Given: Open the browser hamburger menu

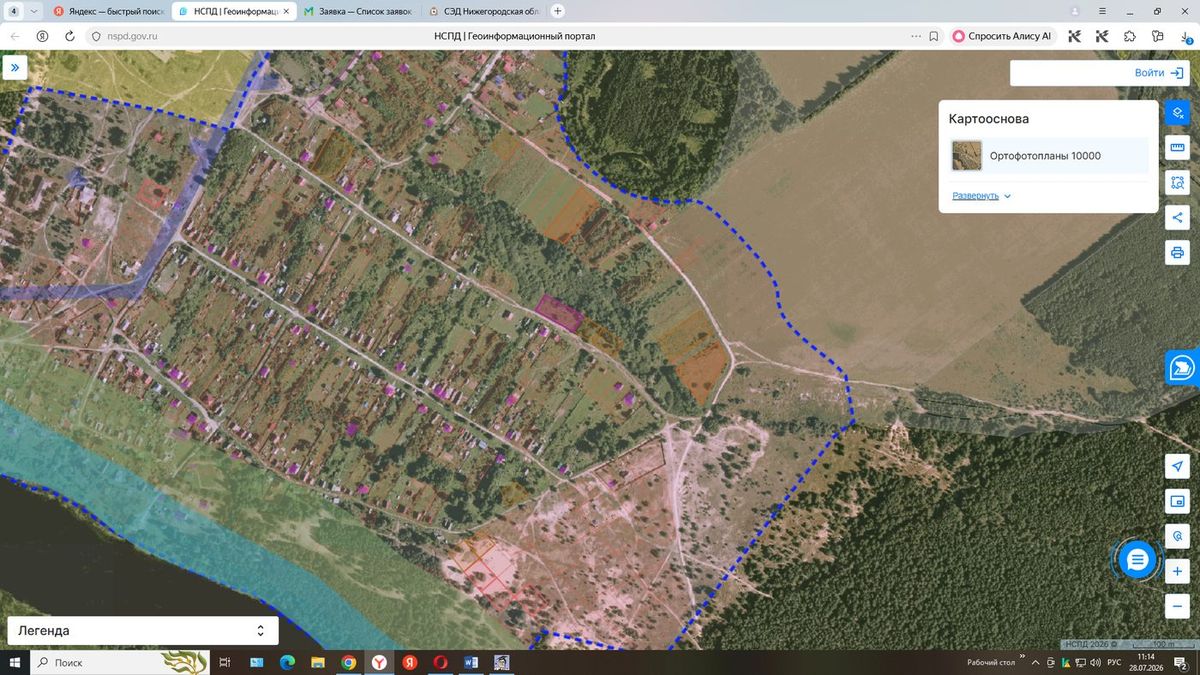Looking at the screenshot, I should click(1103, 11).
